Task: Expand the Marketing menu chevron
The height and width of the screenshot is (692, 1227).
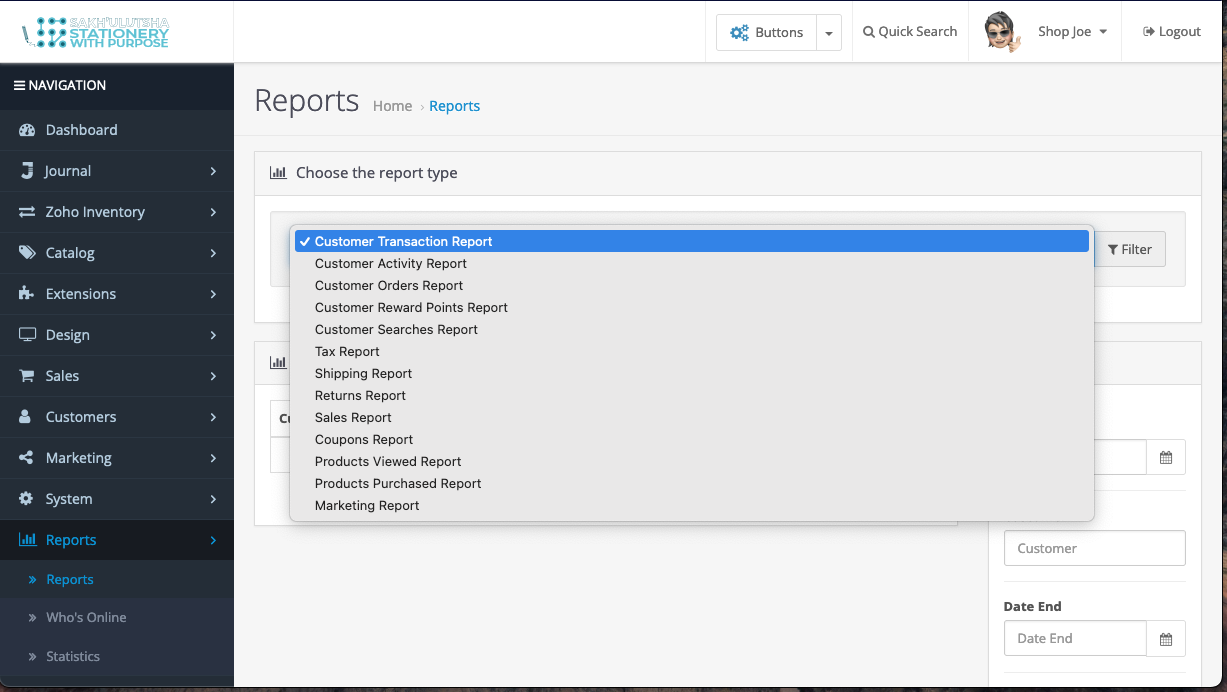Action: pyautogui.click(x=213, y=458)
